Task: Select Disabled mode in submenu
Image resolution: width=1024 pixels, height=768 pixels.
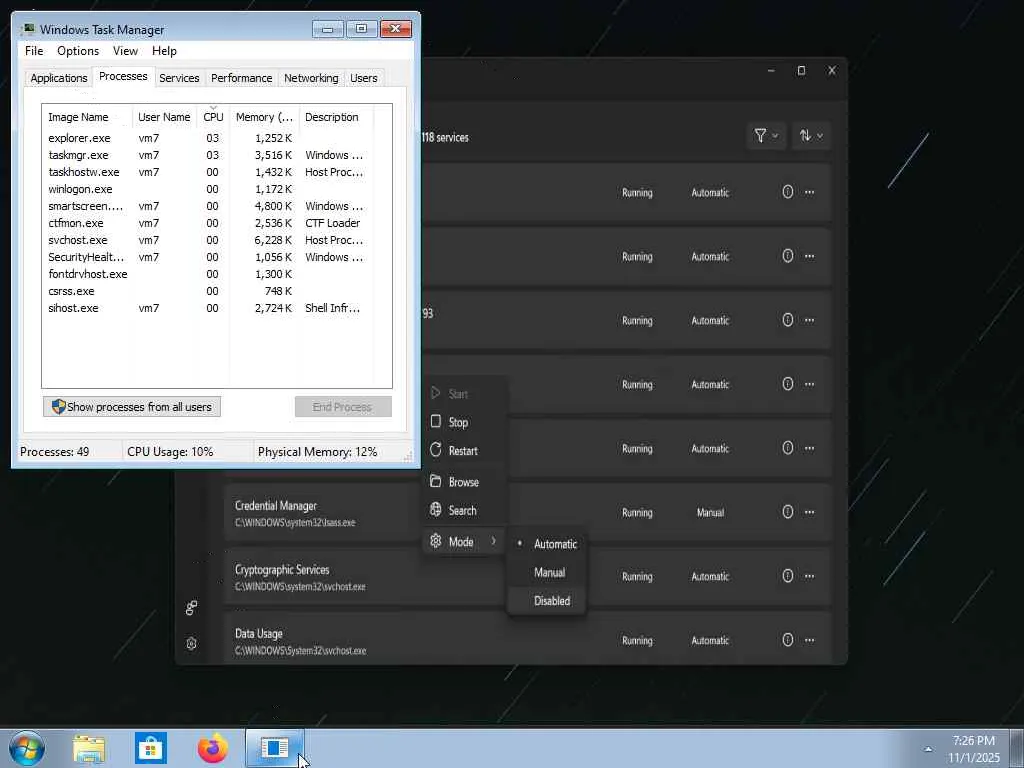Action: click(x=547, y=601)
